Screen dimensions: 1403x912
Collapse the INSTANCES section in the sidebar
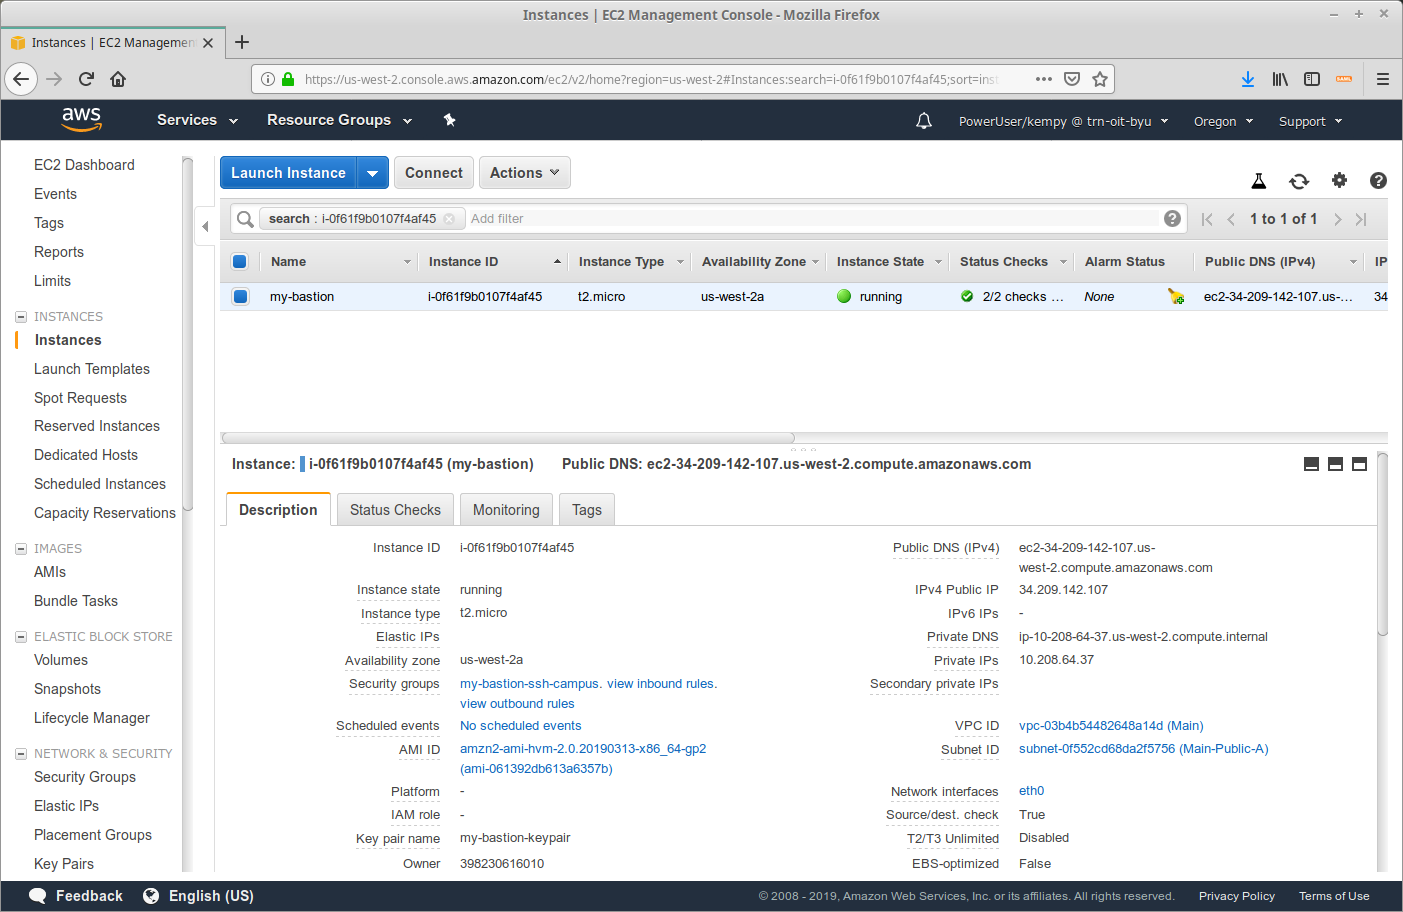tap(21, 317)
